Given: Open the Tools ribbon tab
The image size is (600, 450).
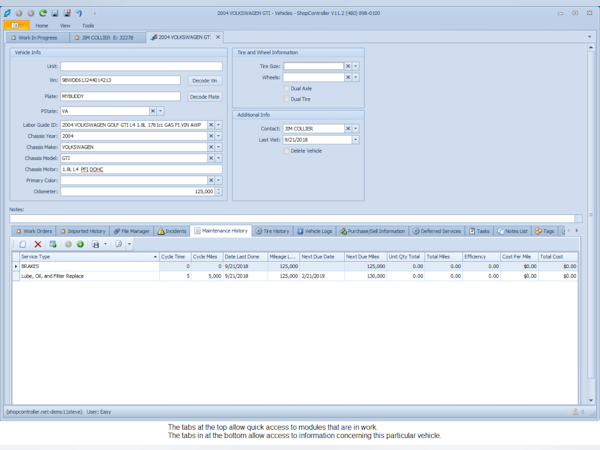Looking at the screenshot, I should pyautogui.click(x=88, y=26).
